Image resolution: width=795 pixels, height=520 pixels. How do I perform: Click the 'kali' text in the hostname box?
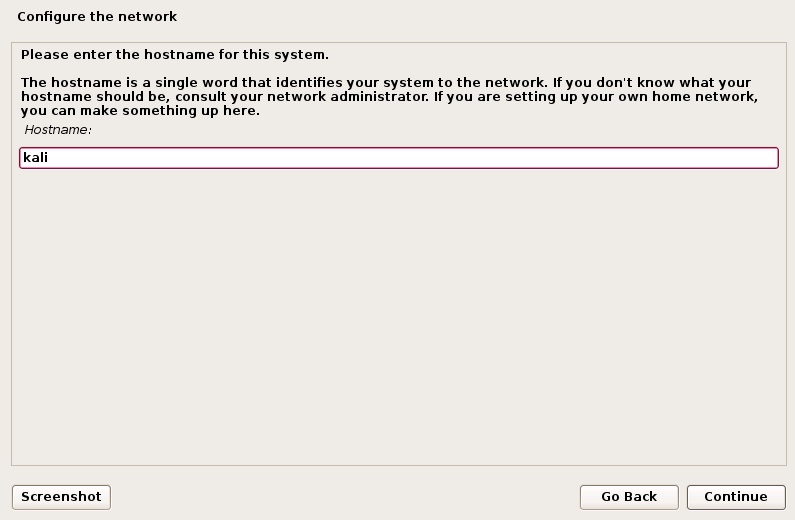coord(35,158)
